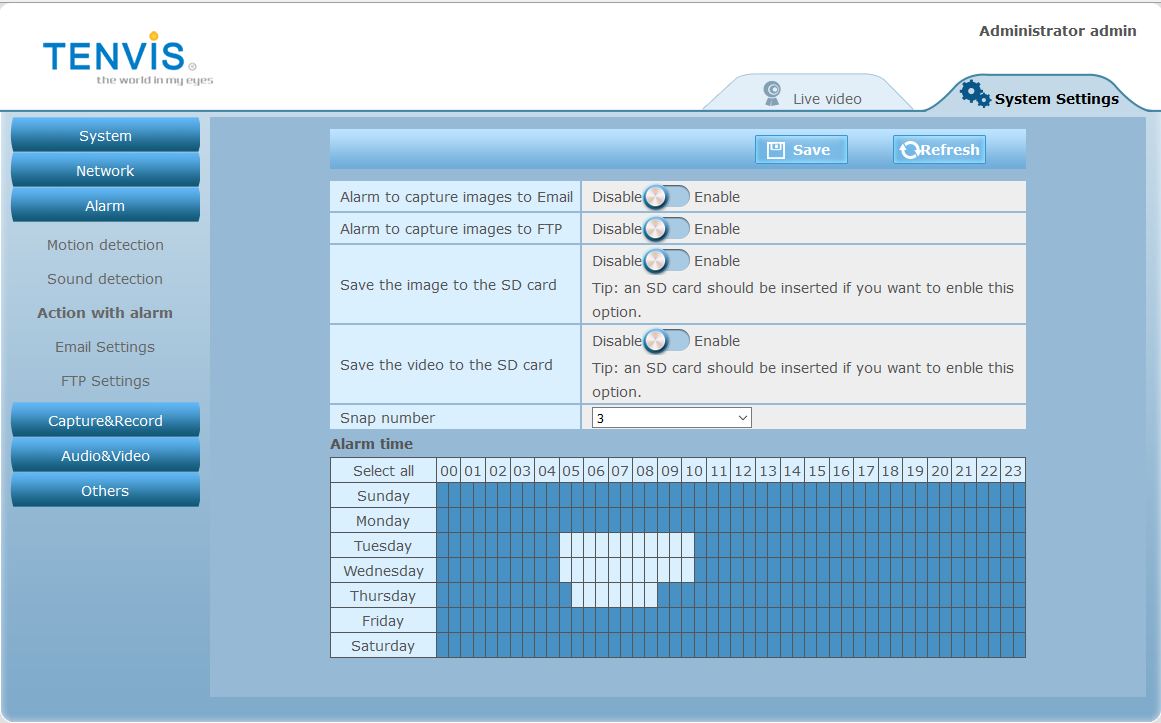Expand the Audio&Video menu section
The width and height of the screenshot is (1161, 723).
[105, 456]
